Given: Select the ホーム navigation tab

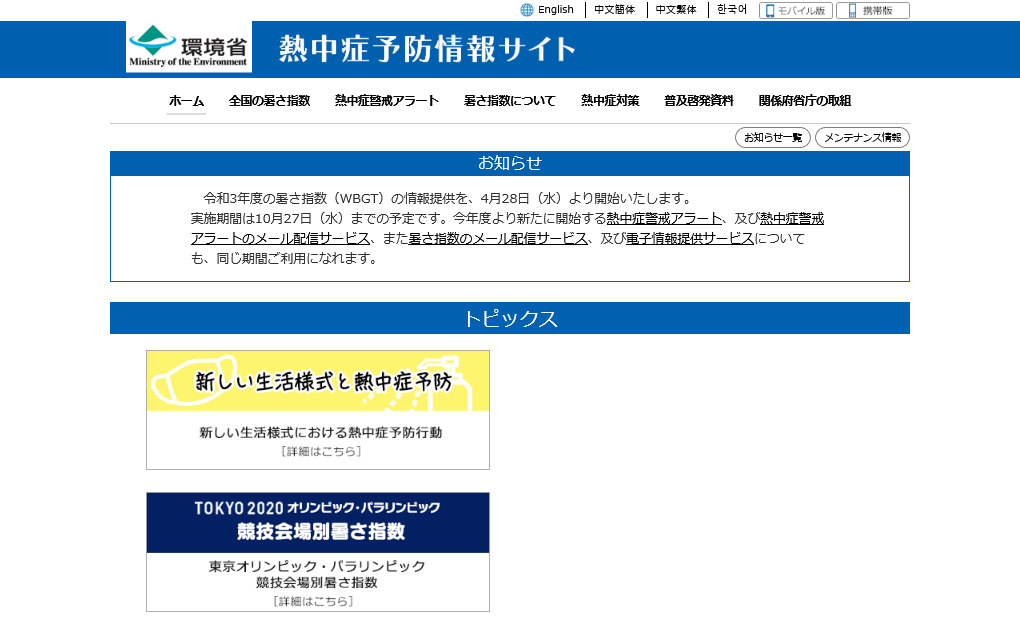Looking at the screenshot, I should pos(186,101).
